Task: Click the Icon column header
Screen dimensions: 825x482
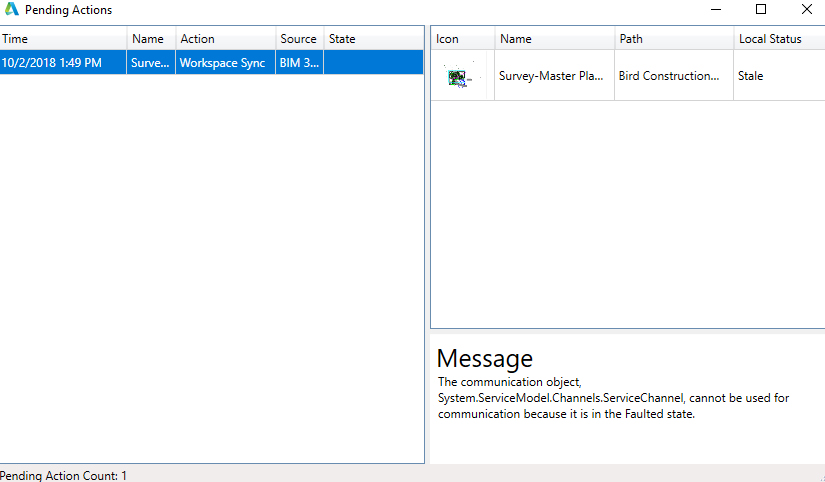Action: pos(463,39)
